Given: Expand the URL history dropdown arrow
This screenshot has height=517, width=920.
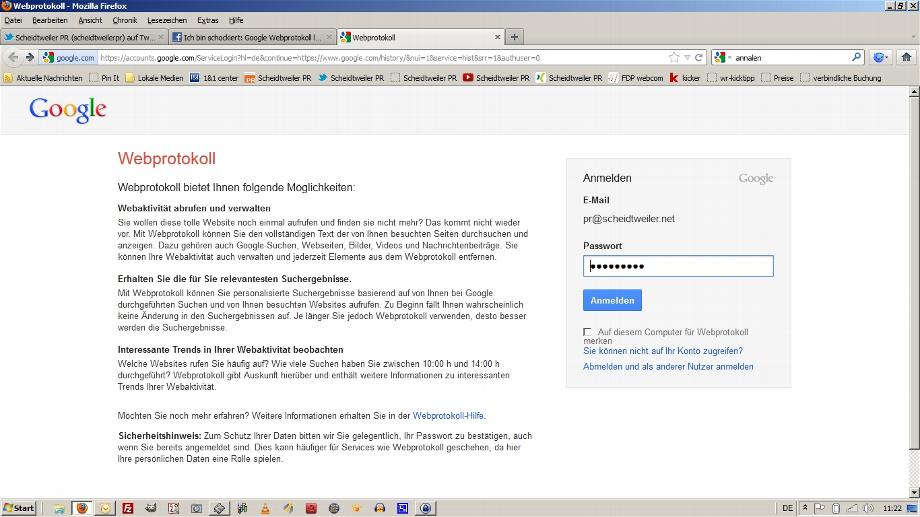Looking at the screenshot, I should click(x=687, y=58).
